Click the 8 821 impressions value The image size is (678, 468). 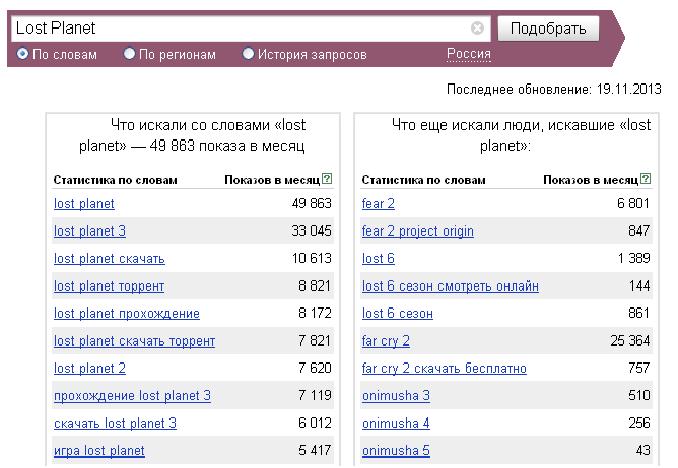click(x=315, y=285)
